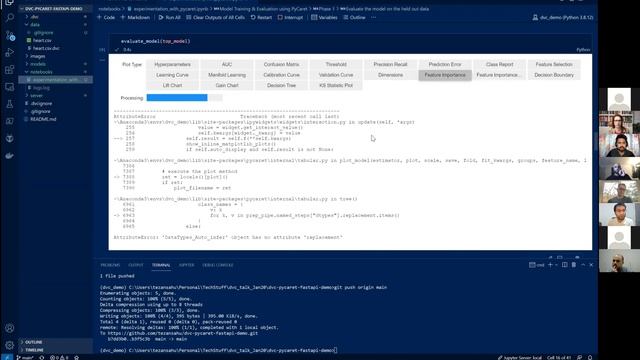Switch to the PROBLEMS tab
The height and width of the screenshot is (360, 640).
110,265
